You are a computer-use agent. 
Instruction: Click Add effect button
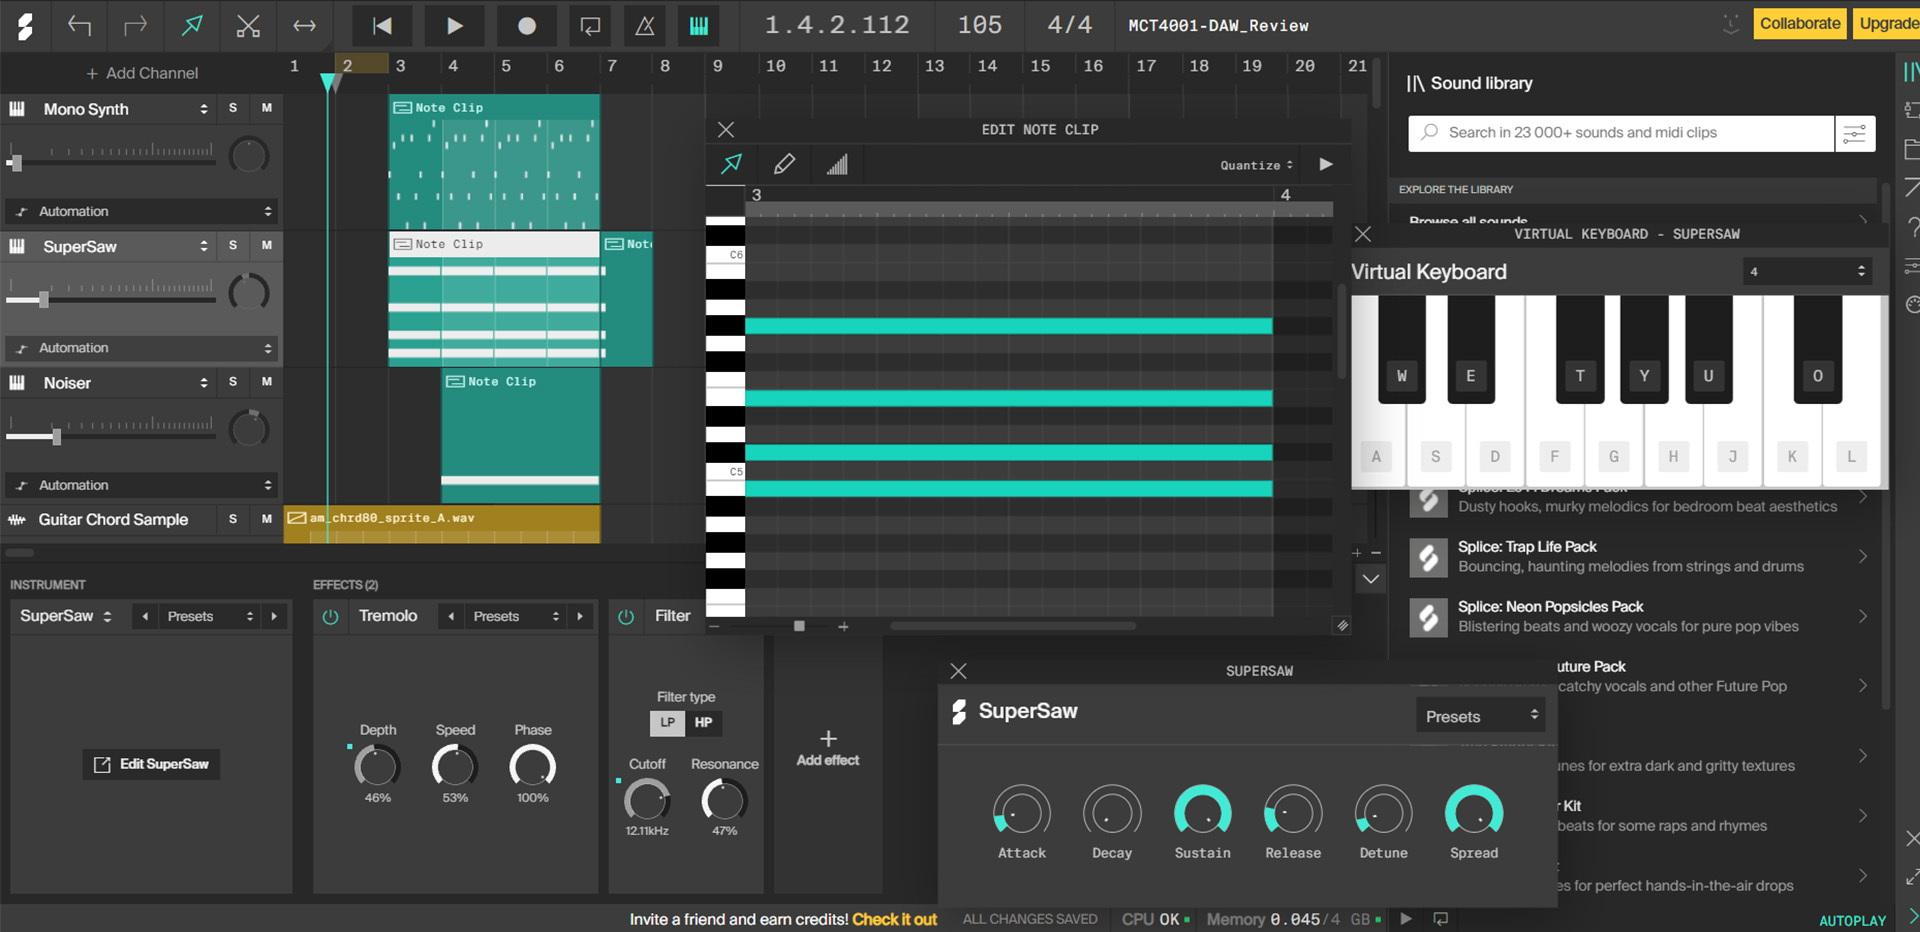click(x=828, y=748)
